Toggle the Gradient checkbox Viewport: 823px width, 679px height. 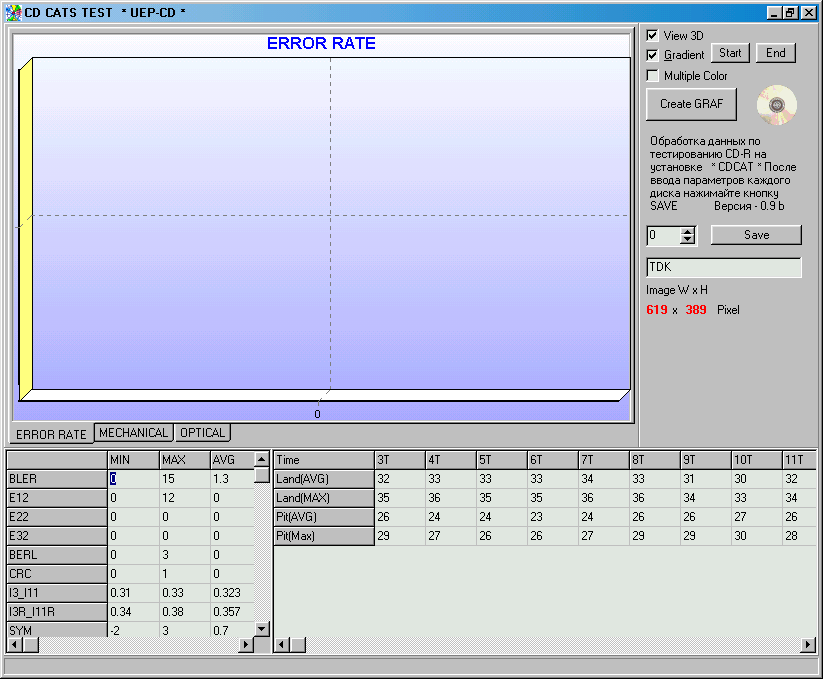click(652, 55)
